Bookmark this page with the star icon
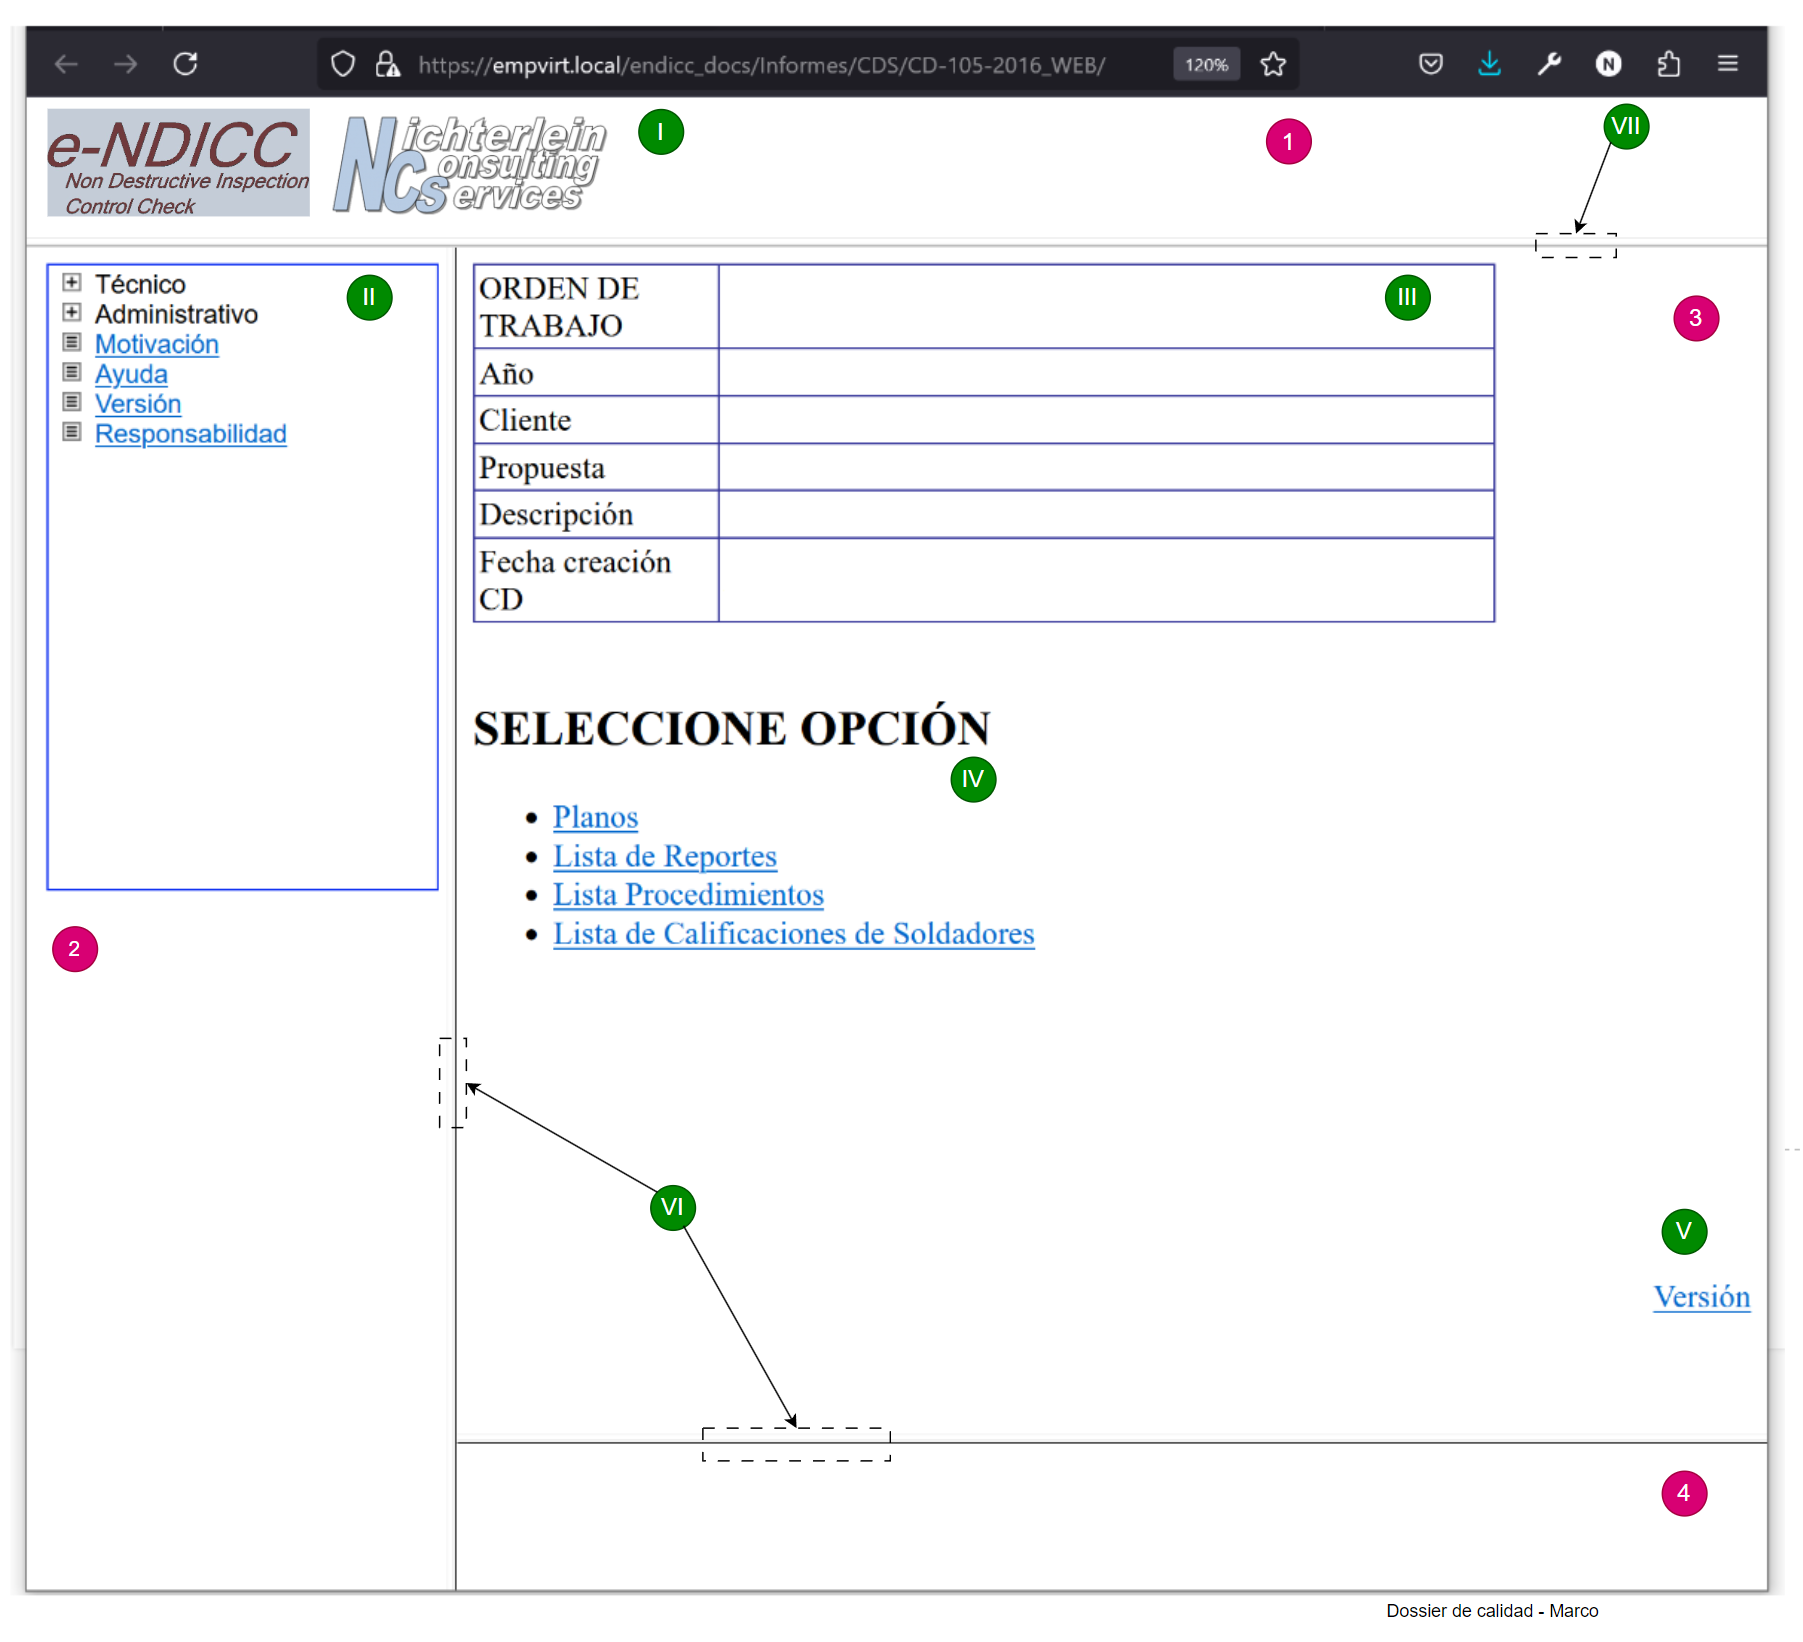1803x1642 pixels. [x=1272, y=65]
